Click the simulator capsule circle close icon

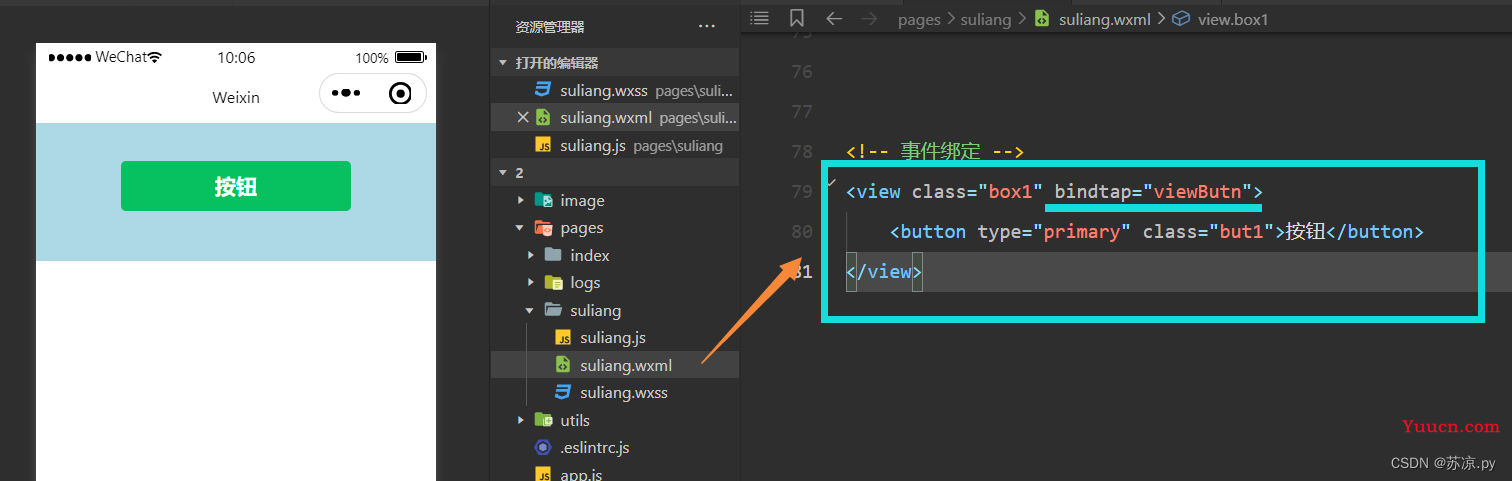(x=400, y=94)
